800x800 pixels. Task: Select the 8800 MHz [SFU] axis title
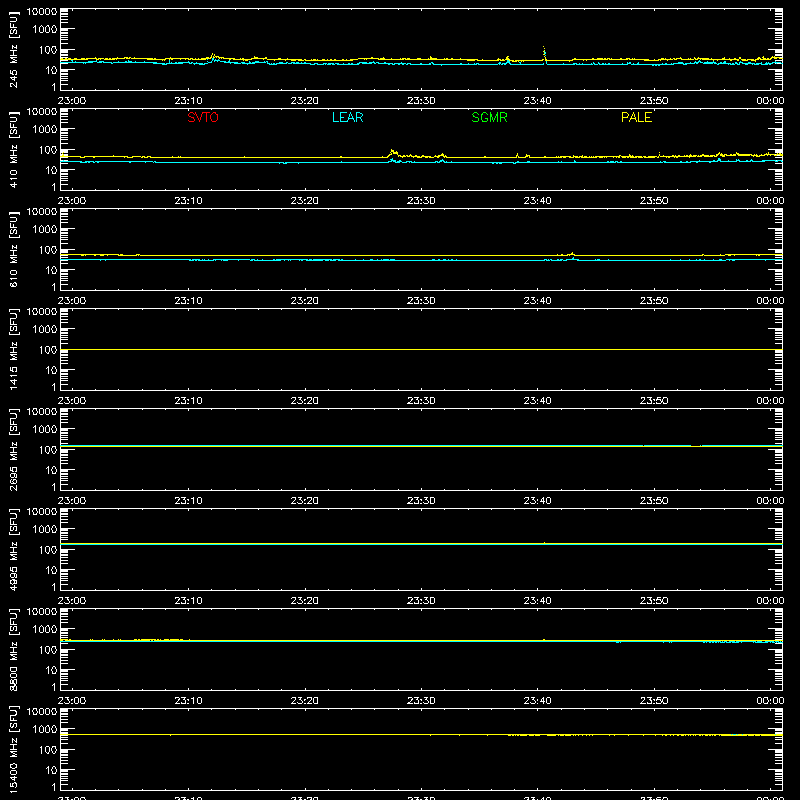click(13, 650)
